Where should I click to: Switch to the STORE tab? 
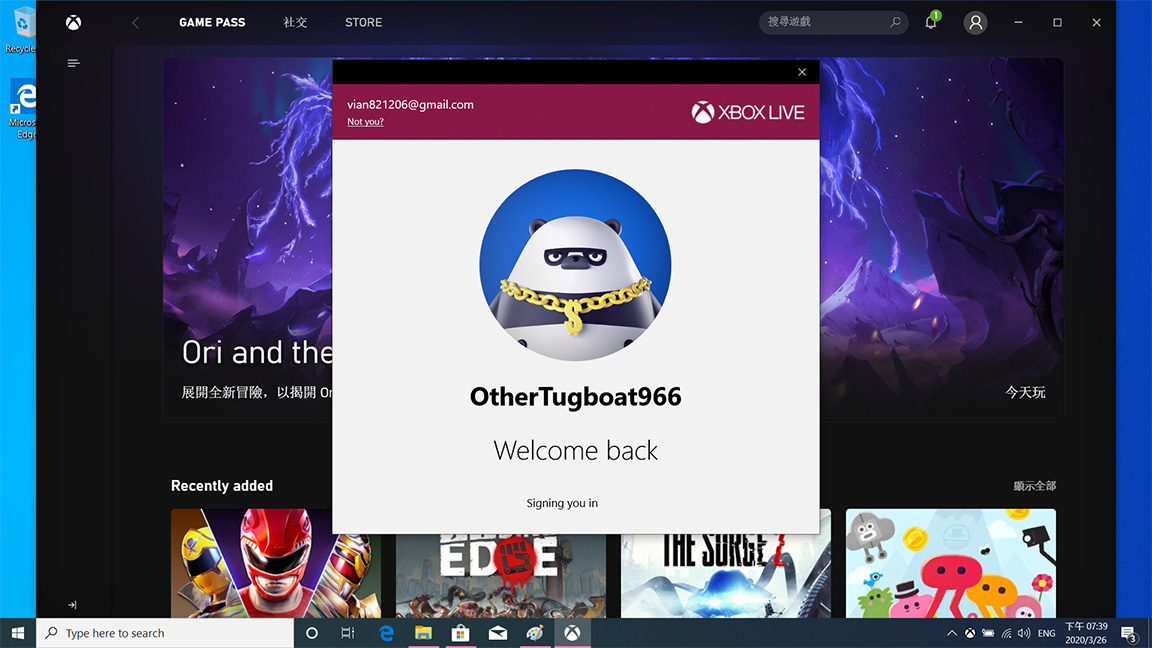(364, 22)
